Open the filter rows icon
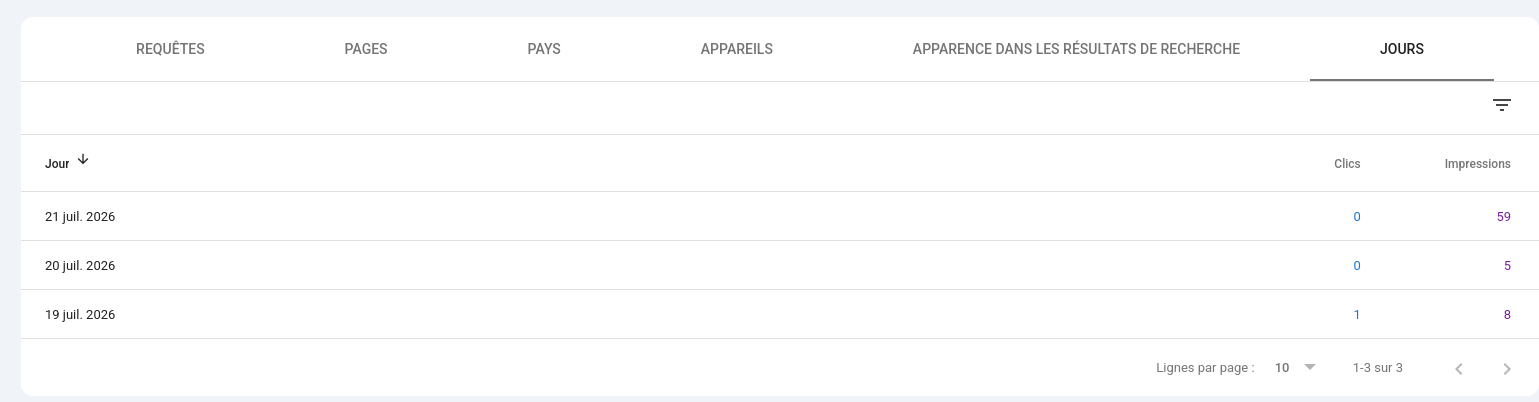The width and height of the screenshot is (1539, 402). coord(1501,105)
